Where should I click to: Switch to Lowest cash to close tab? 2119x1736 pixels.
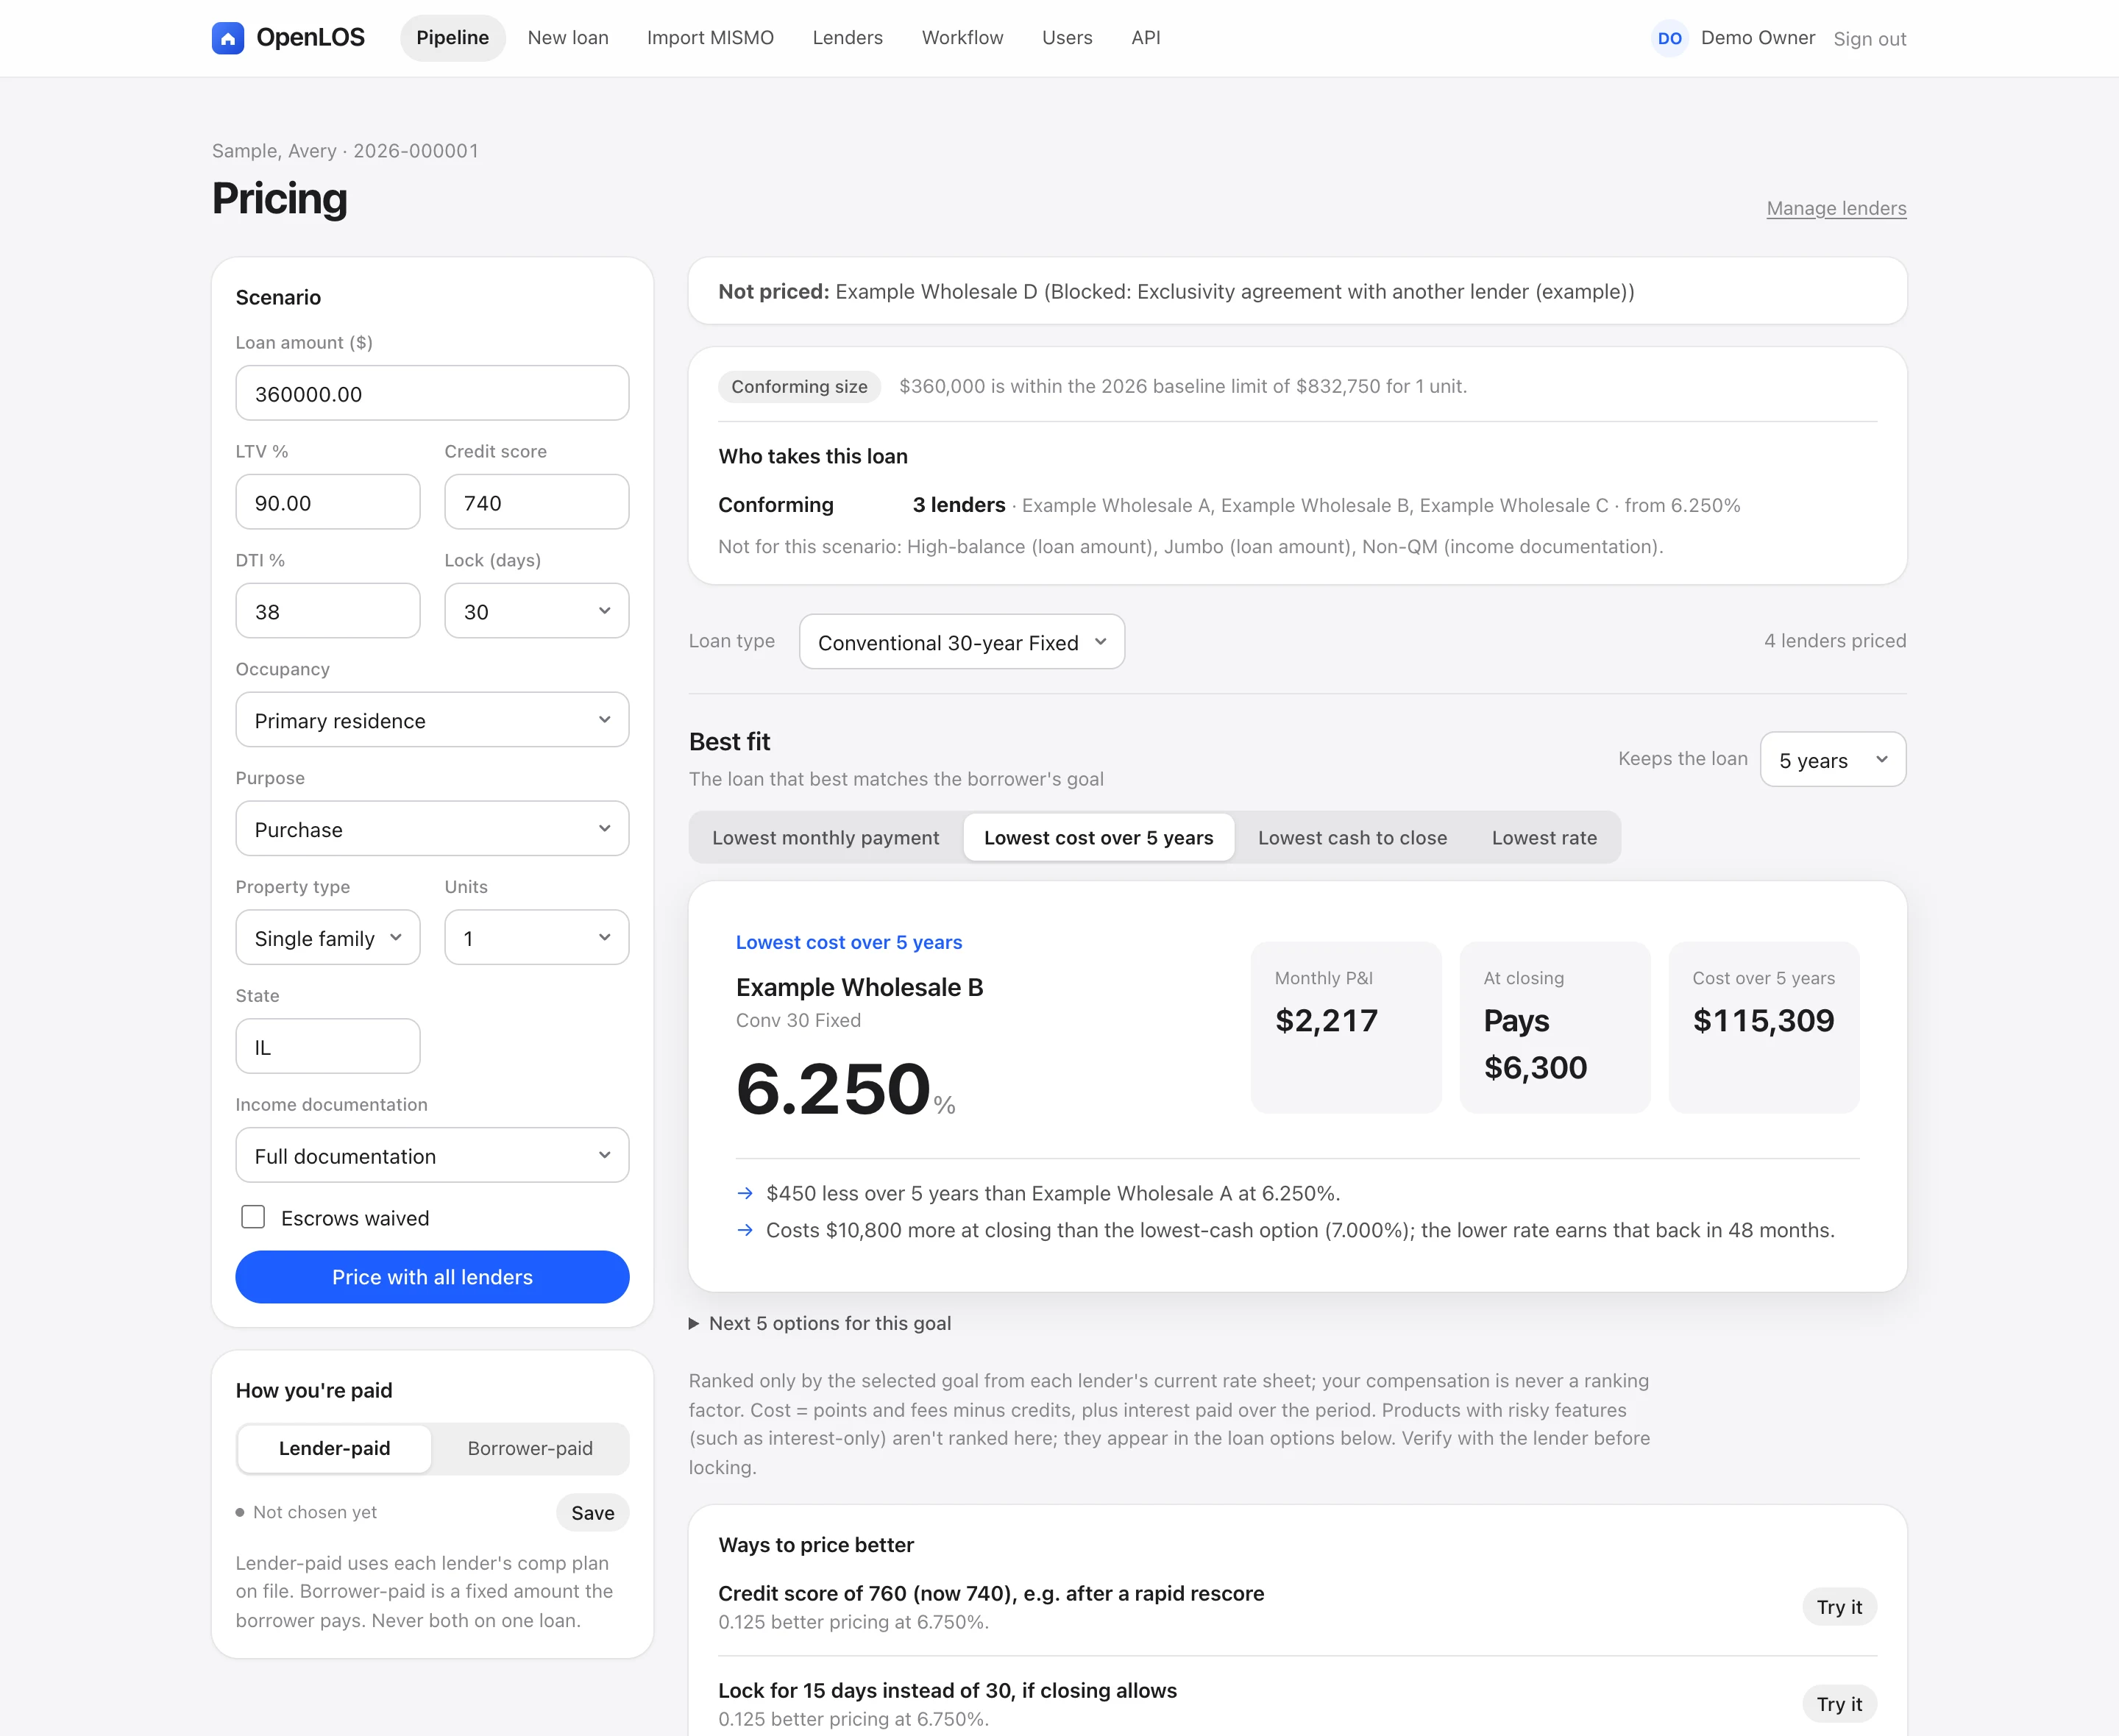[x=1352, y=838]
